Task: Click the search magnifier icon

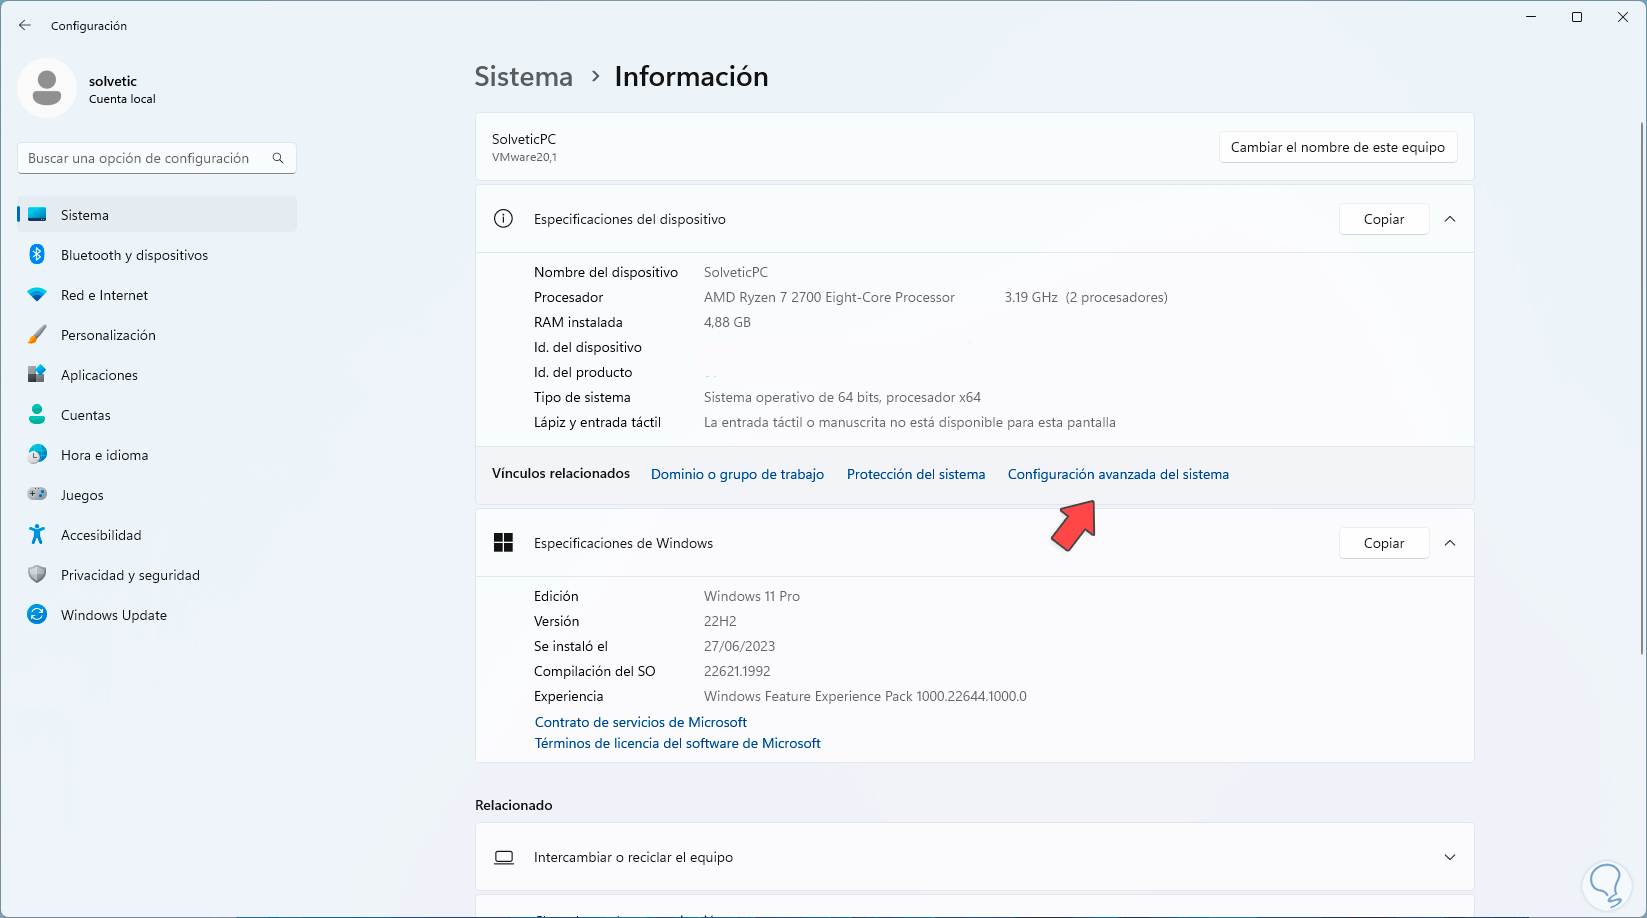Action: pos(278,158)
